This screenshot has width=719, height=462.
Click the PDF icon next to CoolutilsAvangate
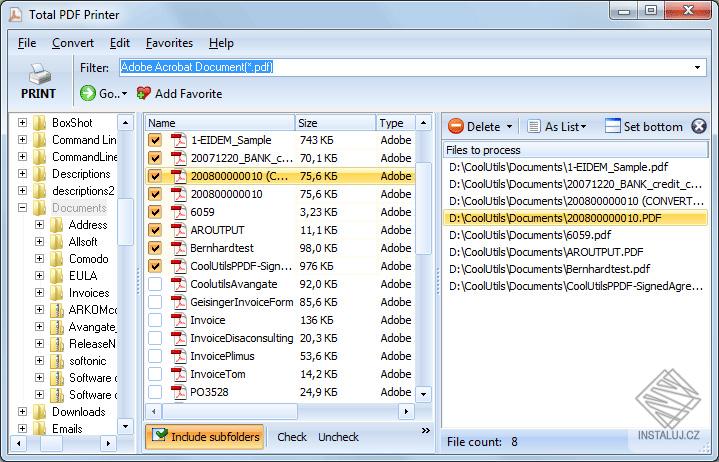[178, 284]
